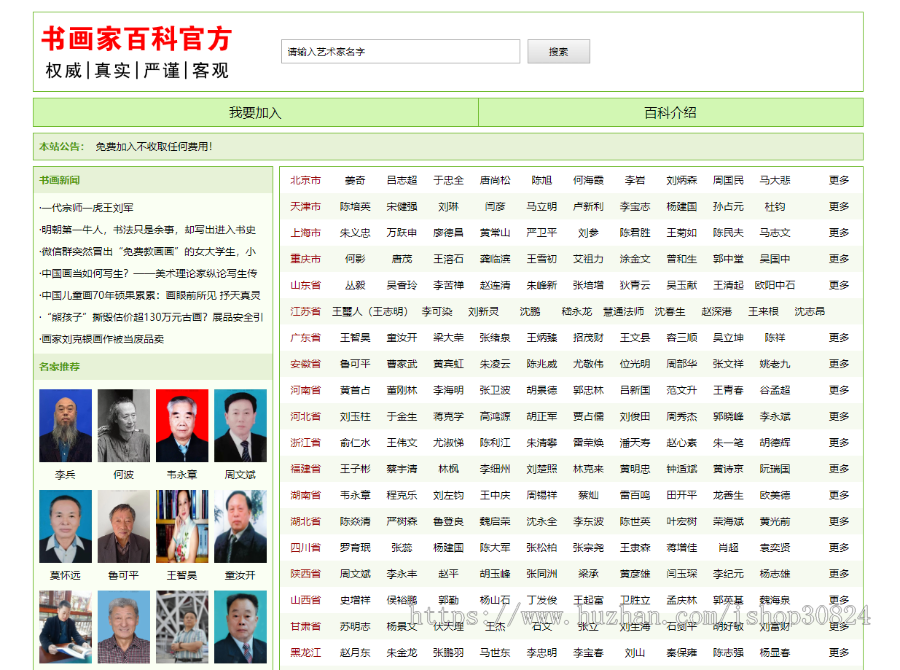Select the 黑龙江 region link

(305, 653)
